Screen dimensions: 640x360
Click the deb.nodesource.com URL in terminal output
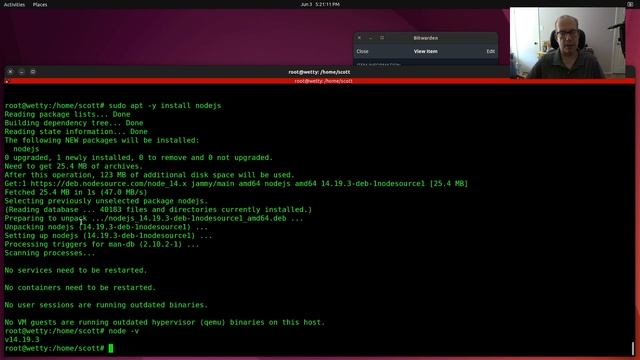109,184
